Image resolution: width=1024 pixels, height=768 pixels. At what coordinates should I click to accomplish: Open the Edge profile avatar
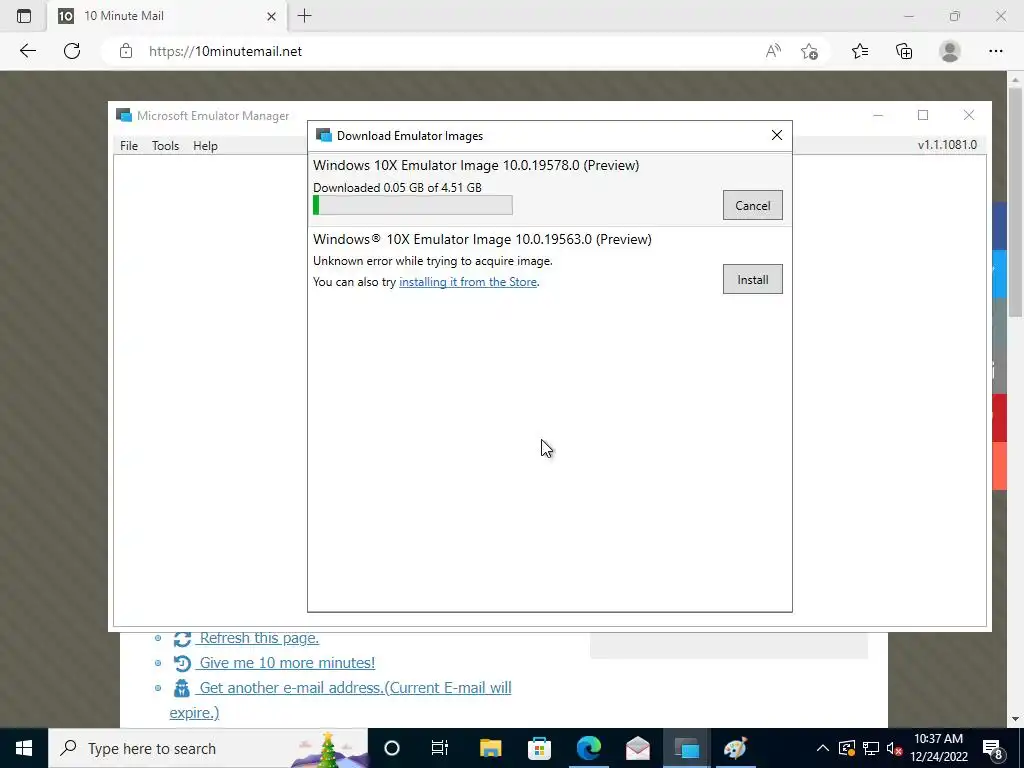click(x=950, y=51)
